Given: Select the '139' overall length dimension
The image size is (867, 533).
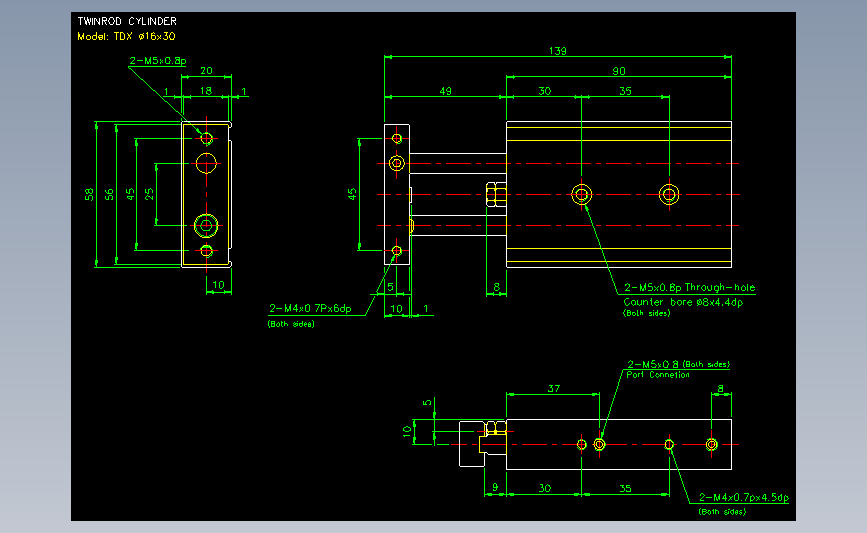Looking at the screenshot, I should (557, 51).
